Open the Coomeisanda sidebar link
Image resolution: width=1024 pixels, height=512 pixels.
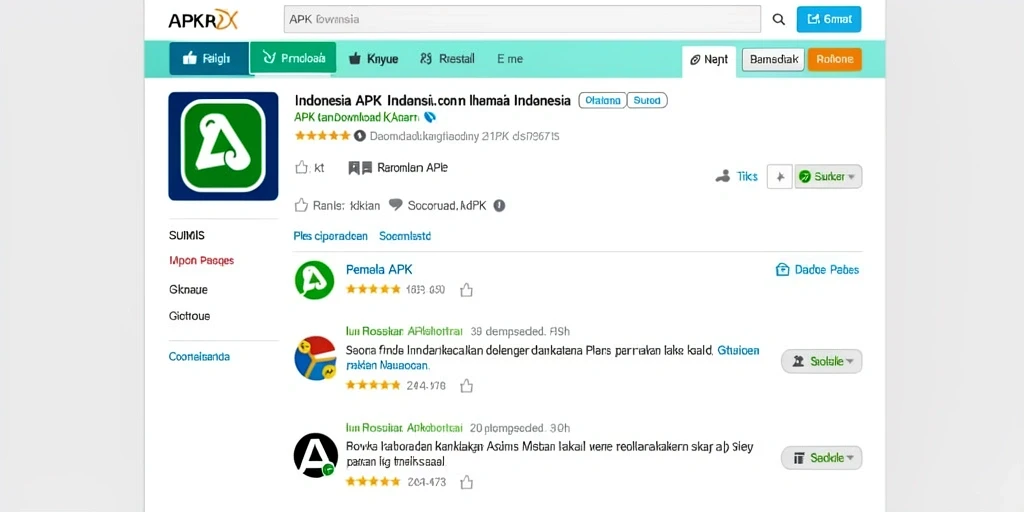pos(199,357)
